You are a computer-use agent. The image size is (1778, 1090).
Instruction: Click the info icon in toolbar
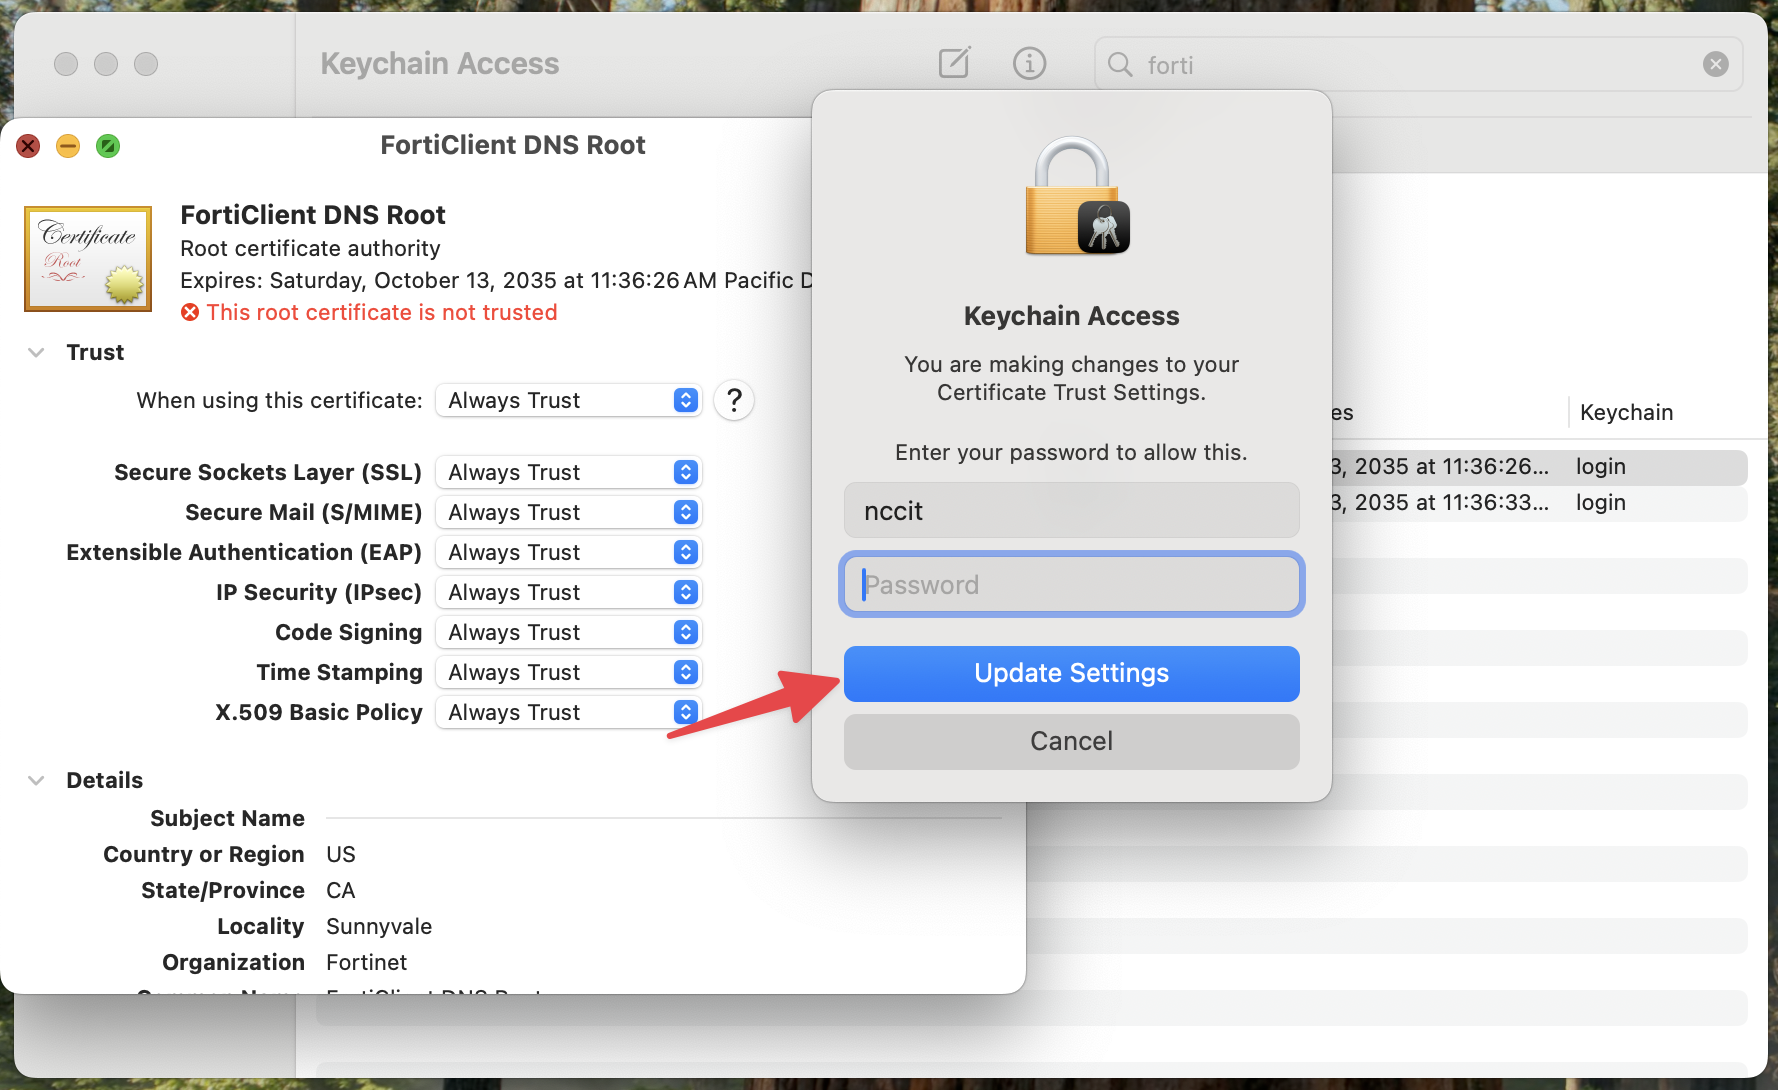coord(1029,64)
